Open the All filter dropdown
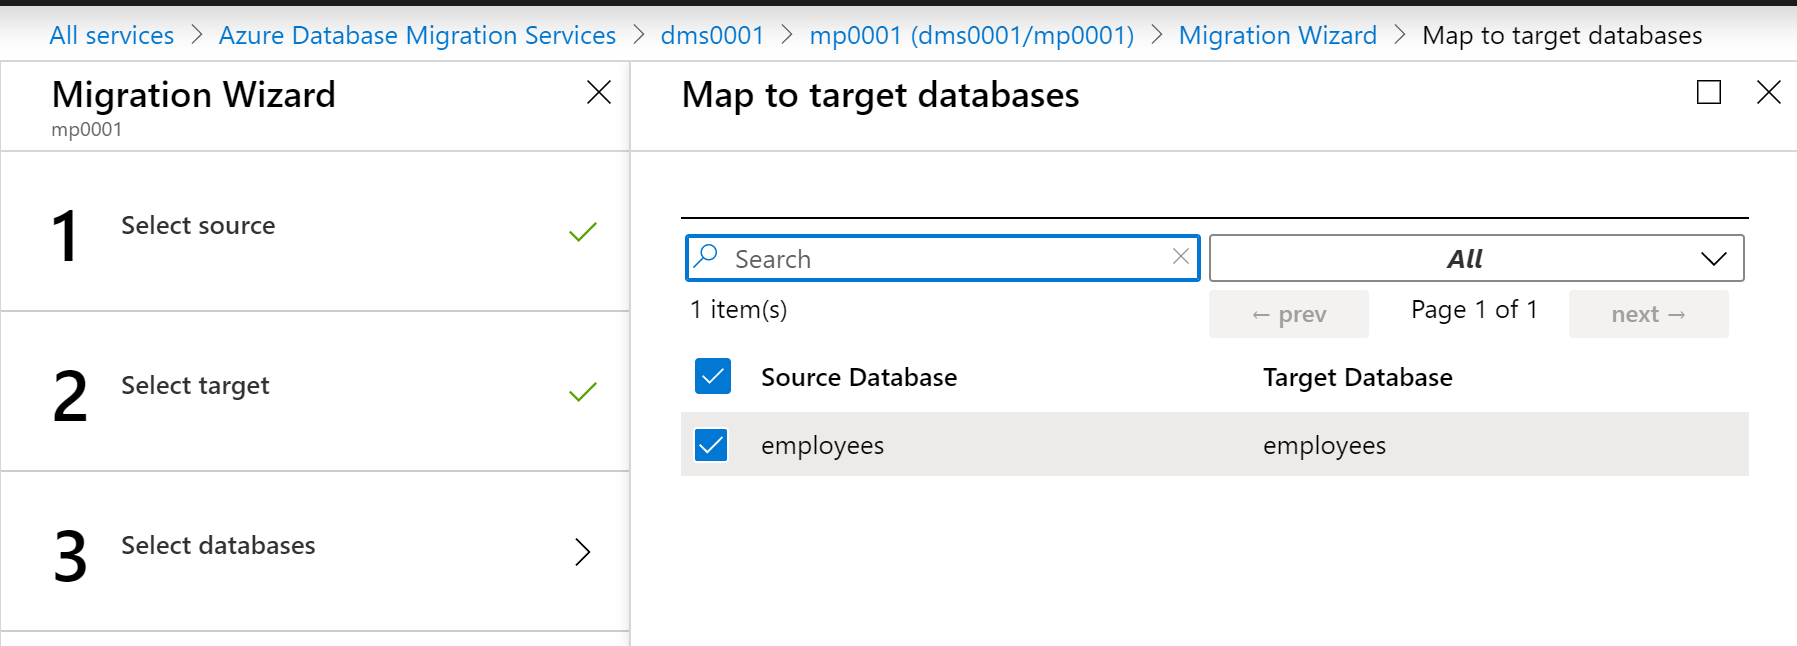Screen dimensions: 1797x646 pyautogui.click(x=1476, y=258)
